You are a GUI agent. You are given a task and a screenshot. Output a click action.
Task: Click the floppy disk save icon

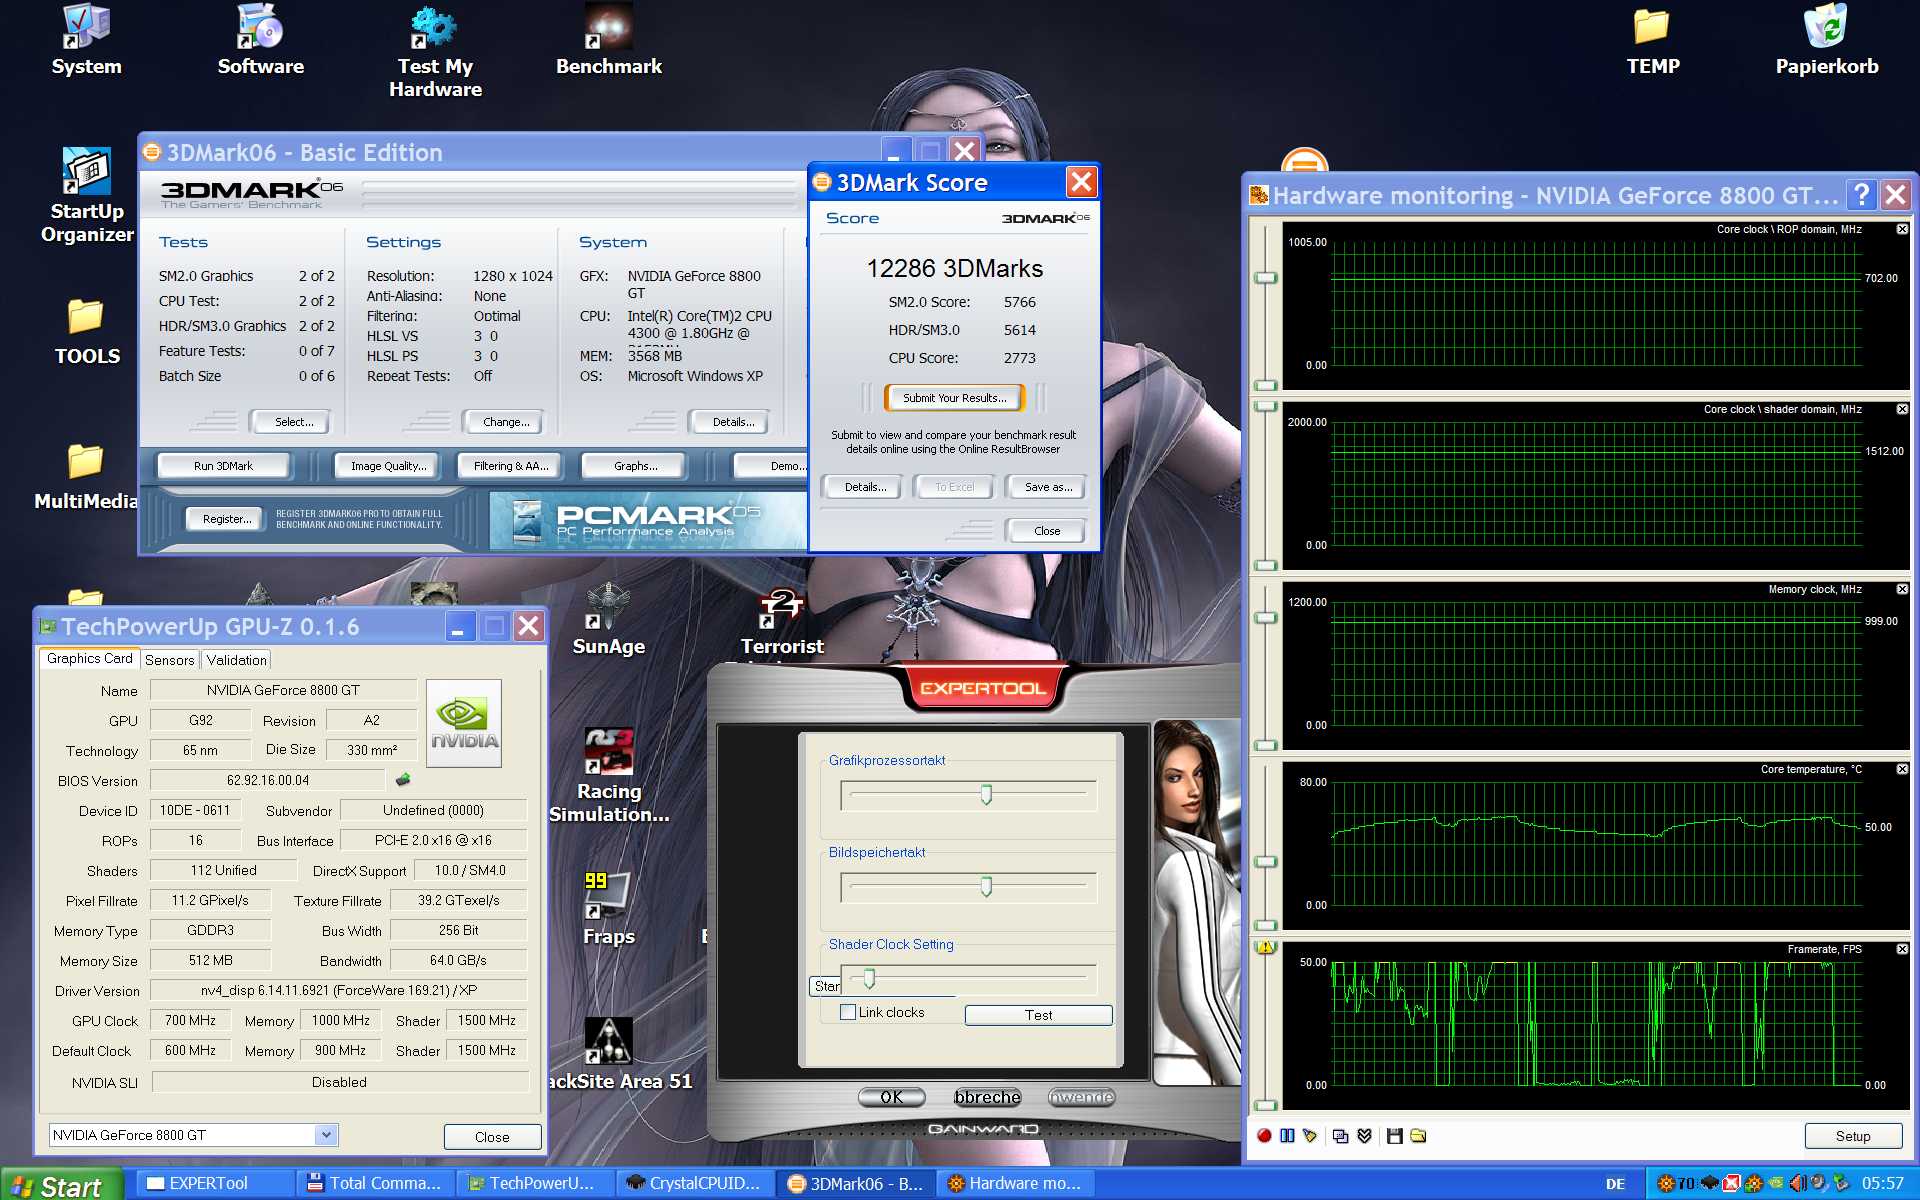pos(1394,1136)
